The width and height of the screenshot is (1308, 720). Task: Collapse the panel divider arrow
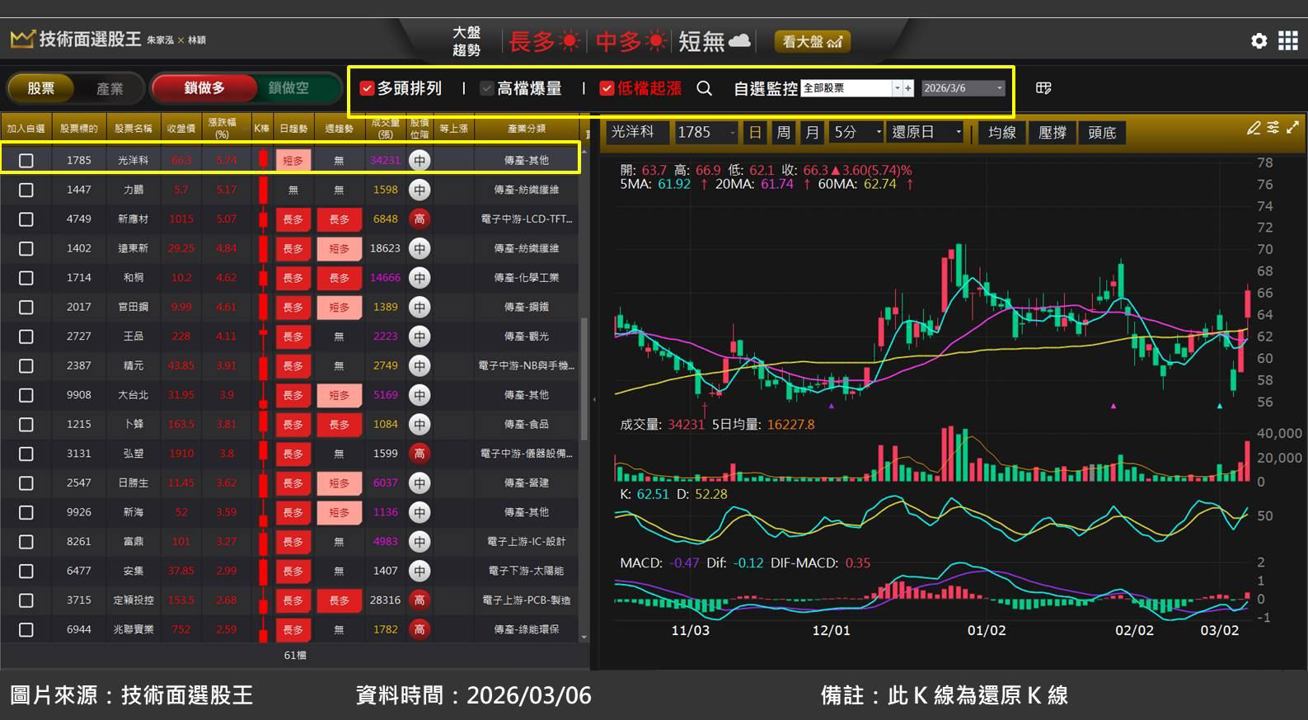(595, 399)
